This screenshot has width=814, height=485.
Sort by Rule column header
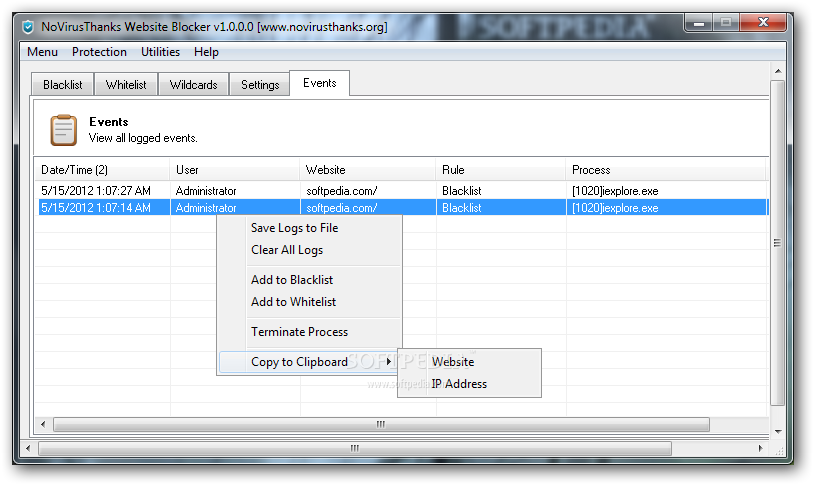(500, 170)
